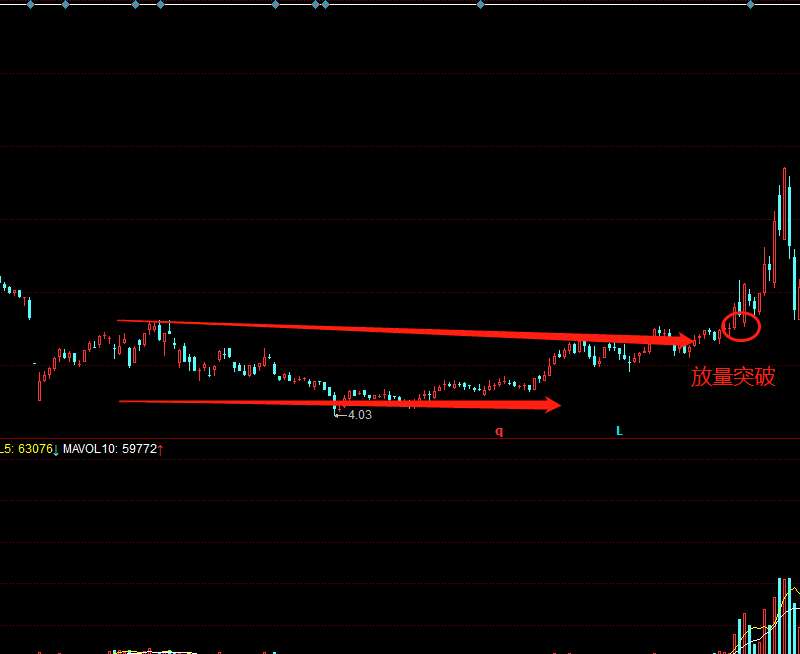
Task: Click the diamond marker above the "q" symbol
Action: (x=480, y=5)
